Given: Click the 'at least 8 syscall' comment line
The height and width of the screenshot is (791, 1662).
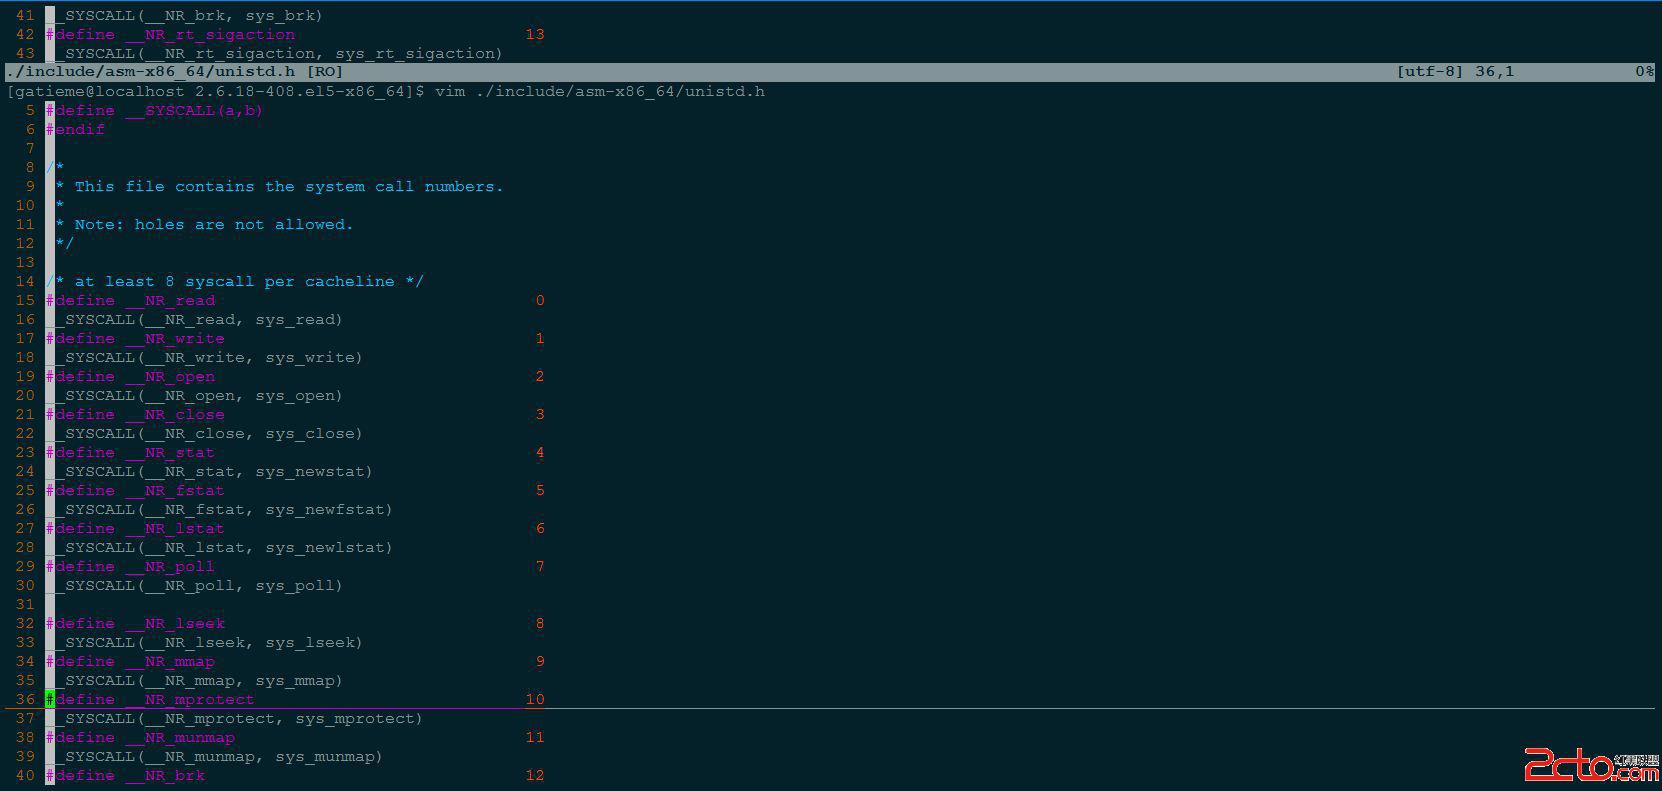Looking at the screenshot, I should (240, 281).
